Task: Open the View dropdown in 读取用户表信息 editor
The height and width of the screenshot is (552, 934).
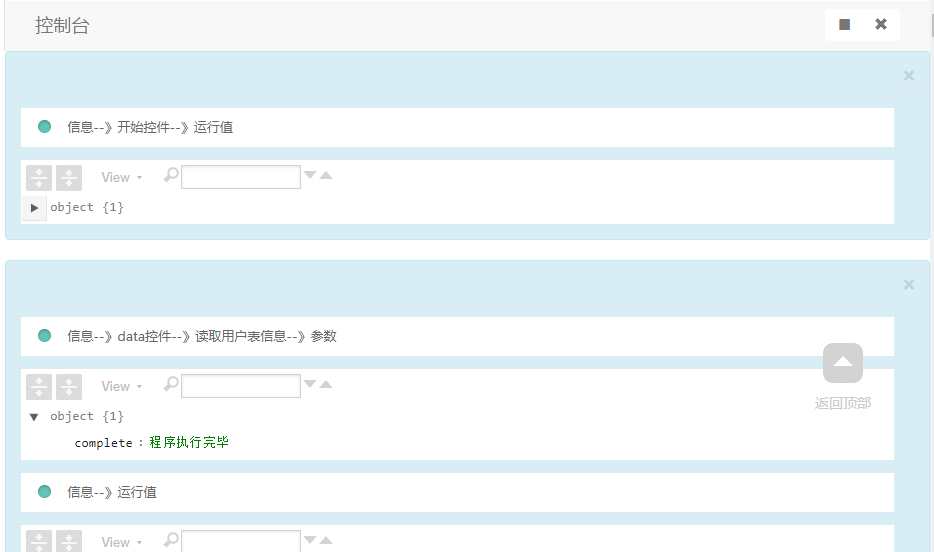Action: [121, 387]
